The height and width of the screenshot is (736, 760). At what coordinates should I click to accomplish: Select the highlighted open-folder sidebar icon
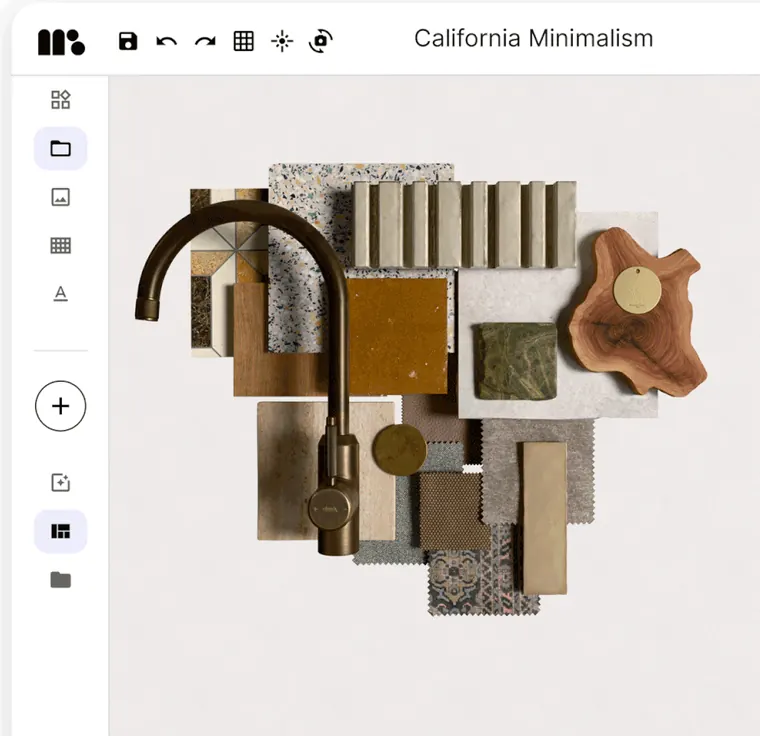pyautogui.click(x=61, y=148)
